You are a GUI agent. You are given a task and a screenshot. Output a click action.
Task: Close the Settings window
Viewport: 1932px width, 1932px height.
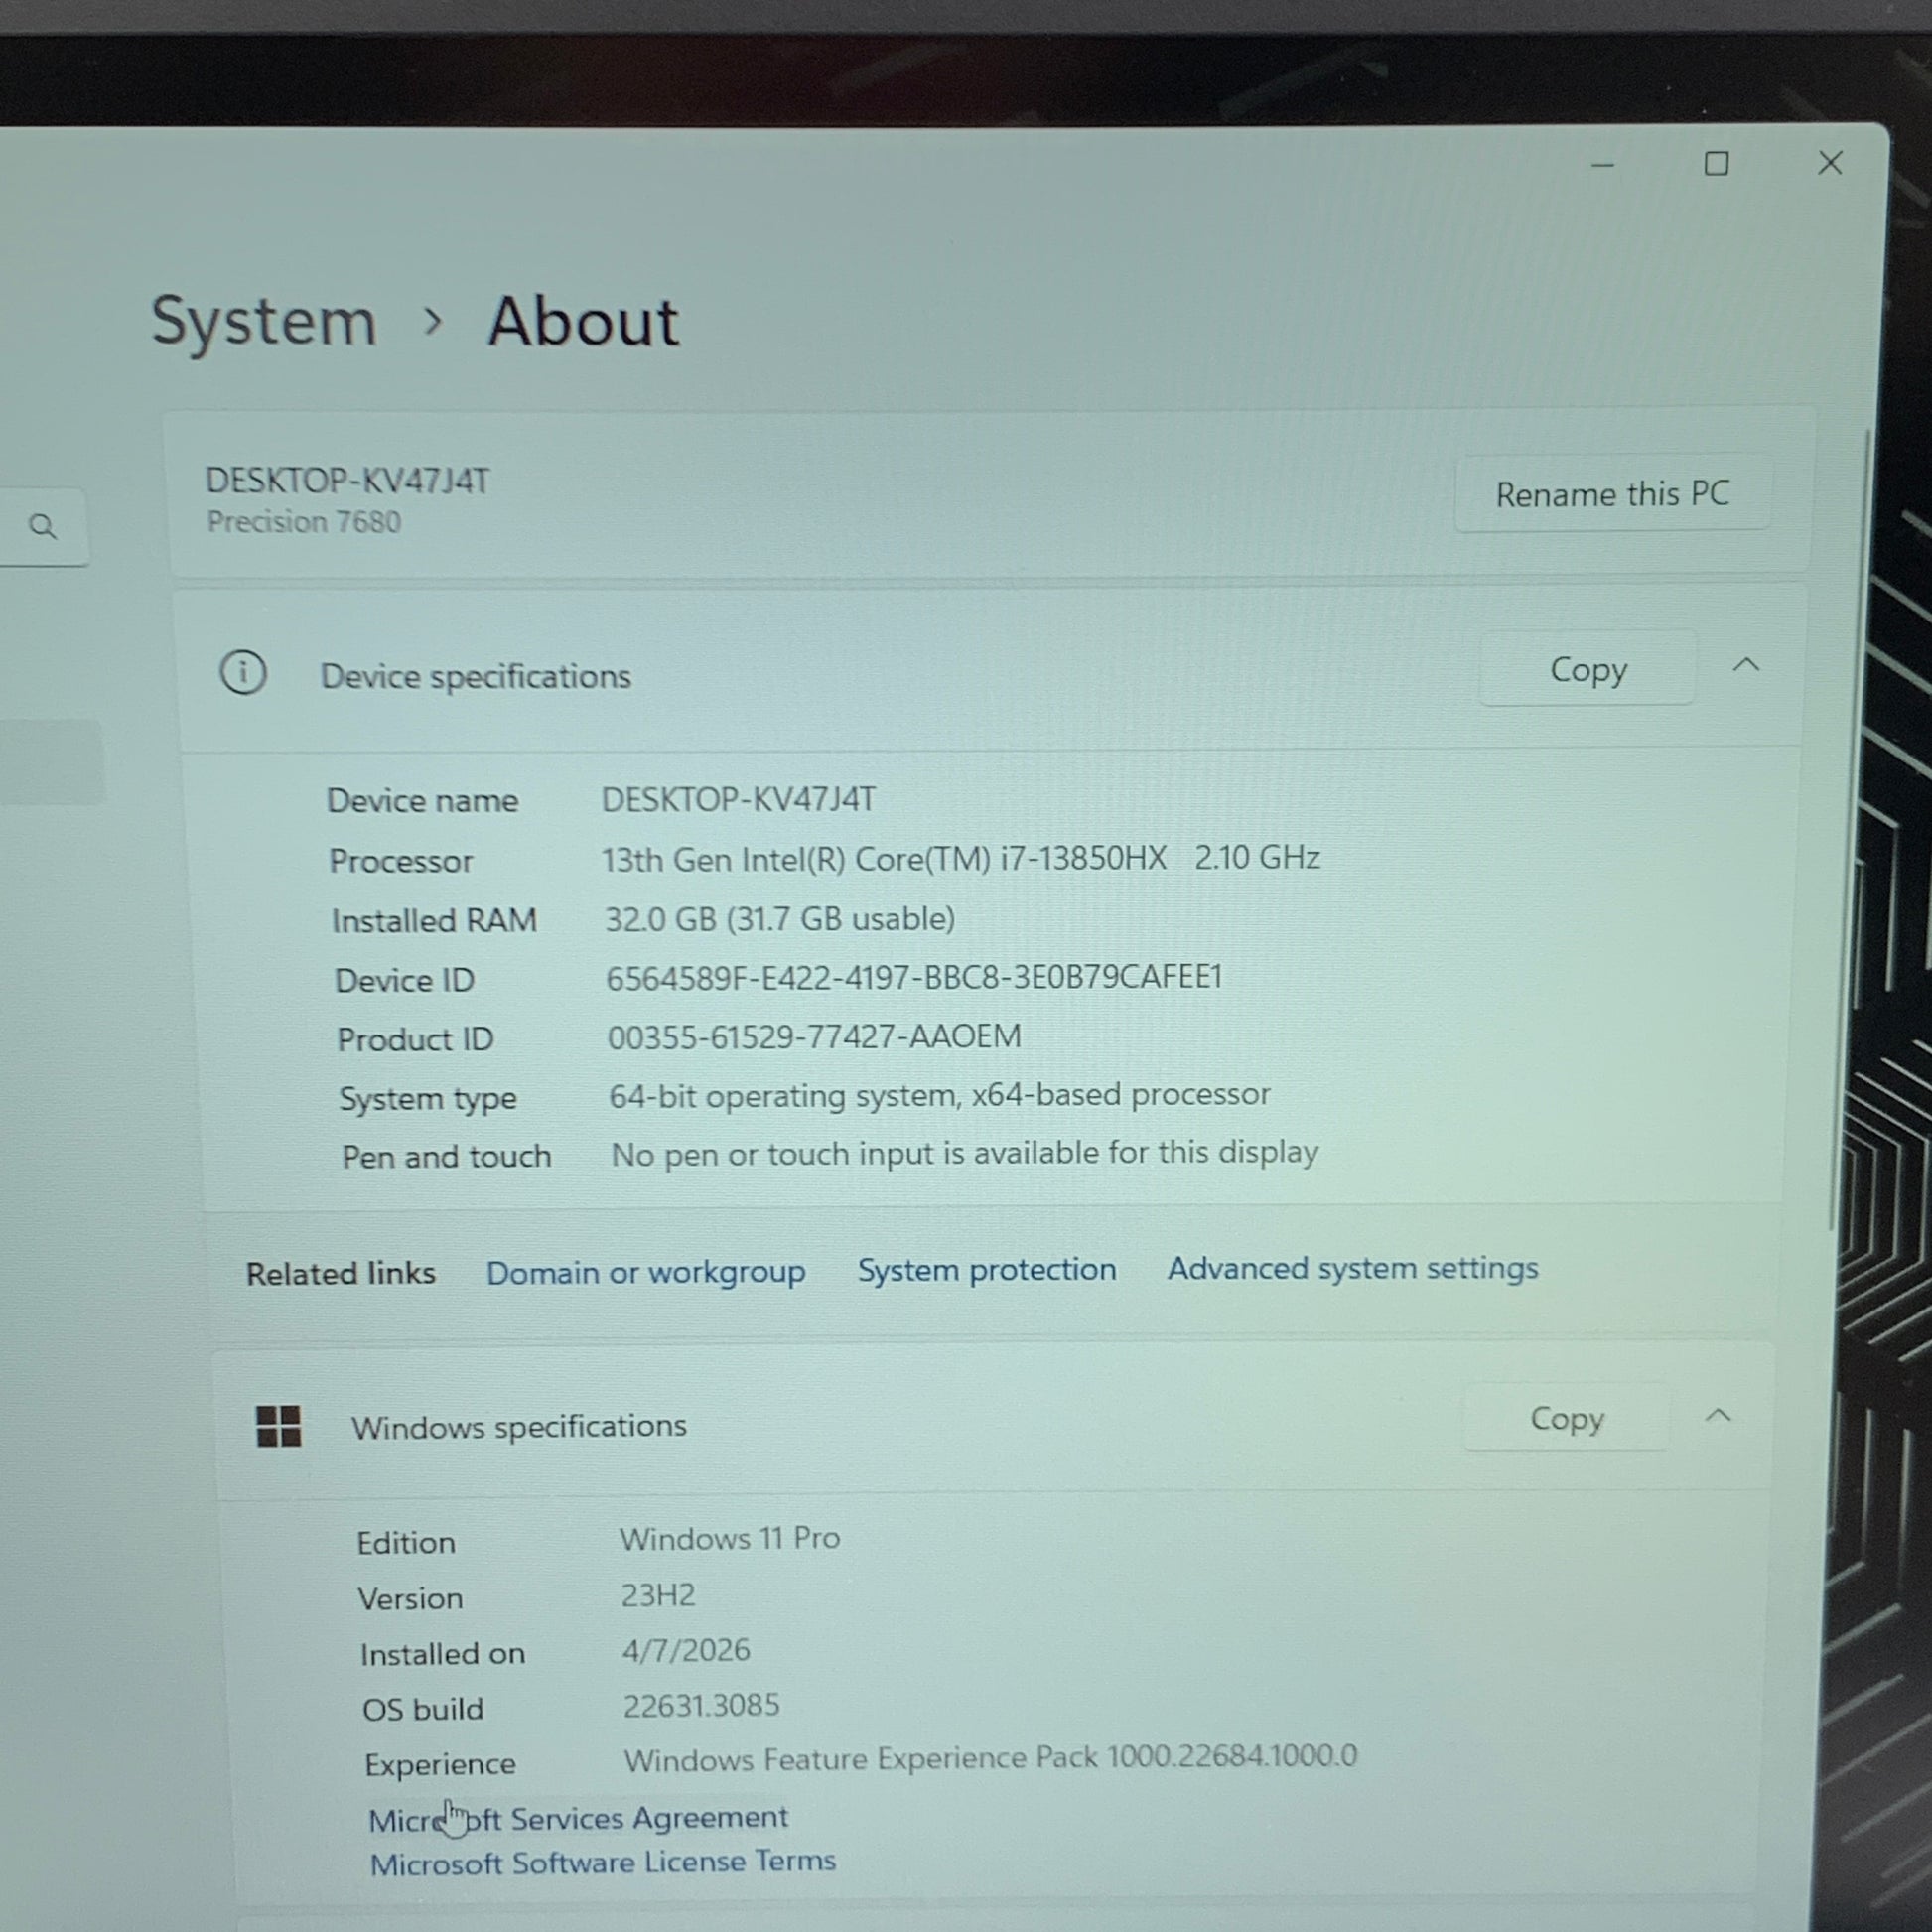point(1830,163)
